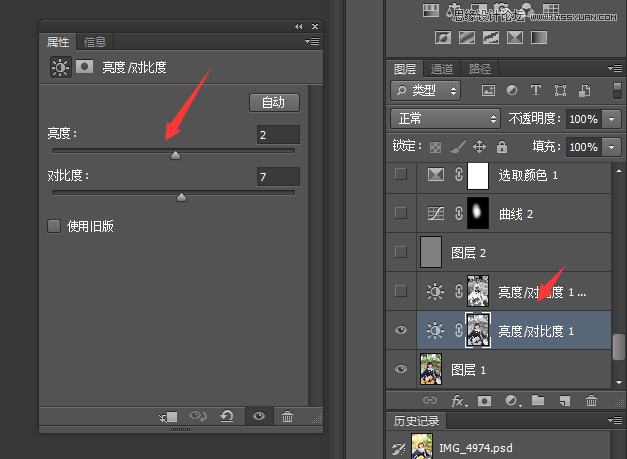Delete adjustment via Properties trash icon

287,416
